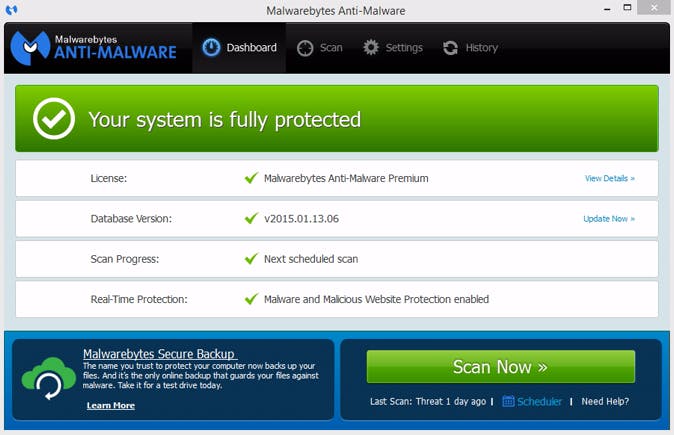Click the History refresh icon
This screenshot has width=674, height=435.
click(x=450, y=48)
